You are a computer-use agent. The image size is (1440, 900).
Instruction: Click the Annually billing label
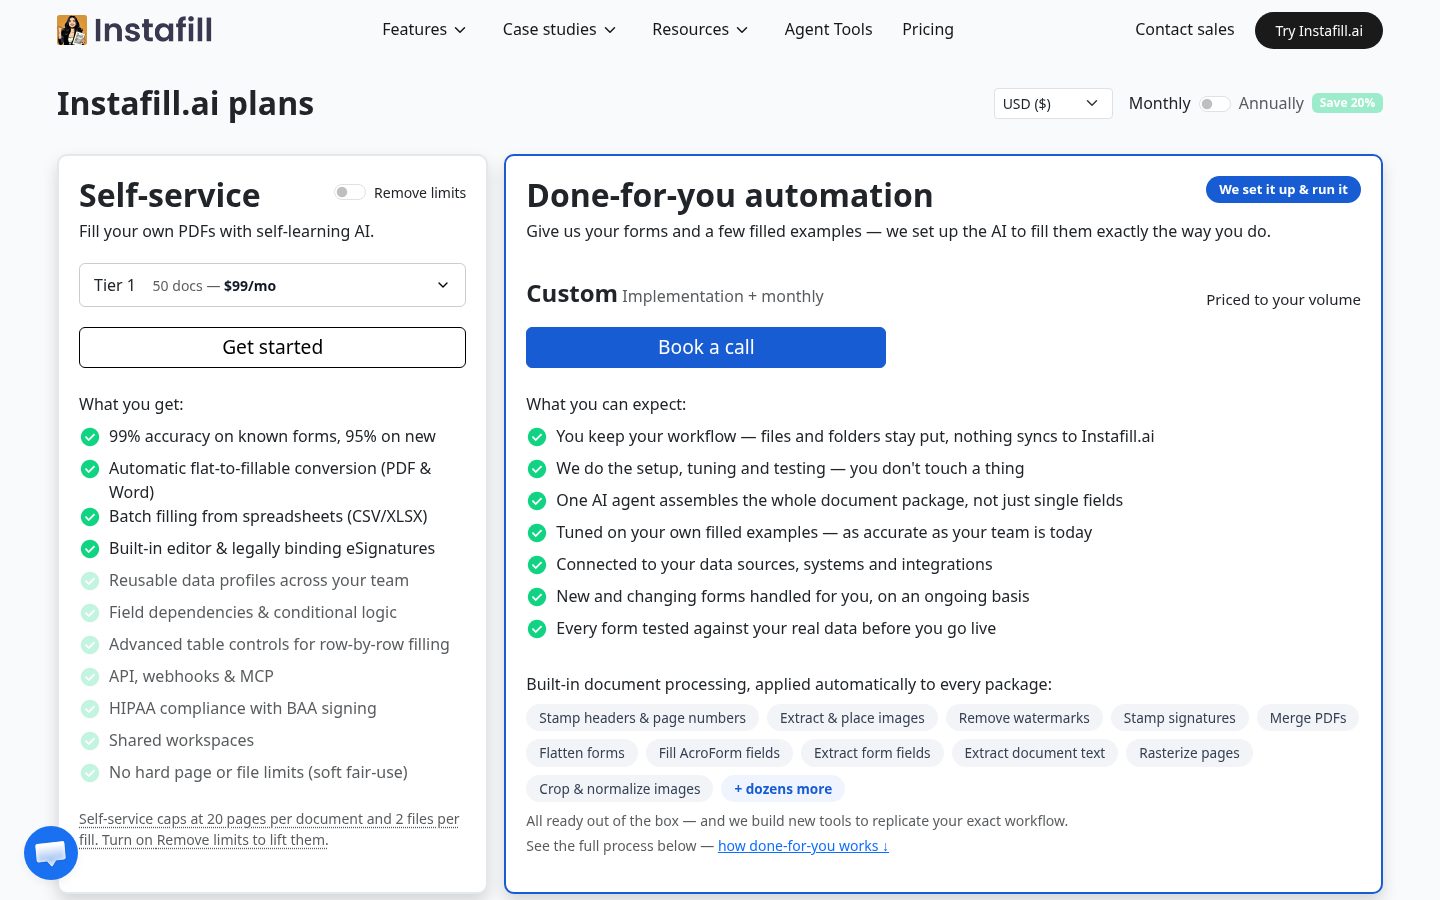(x=1271, y=104)
